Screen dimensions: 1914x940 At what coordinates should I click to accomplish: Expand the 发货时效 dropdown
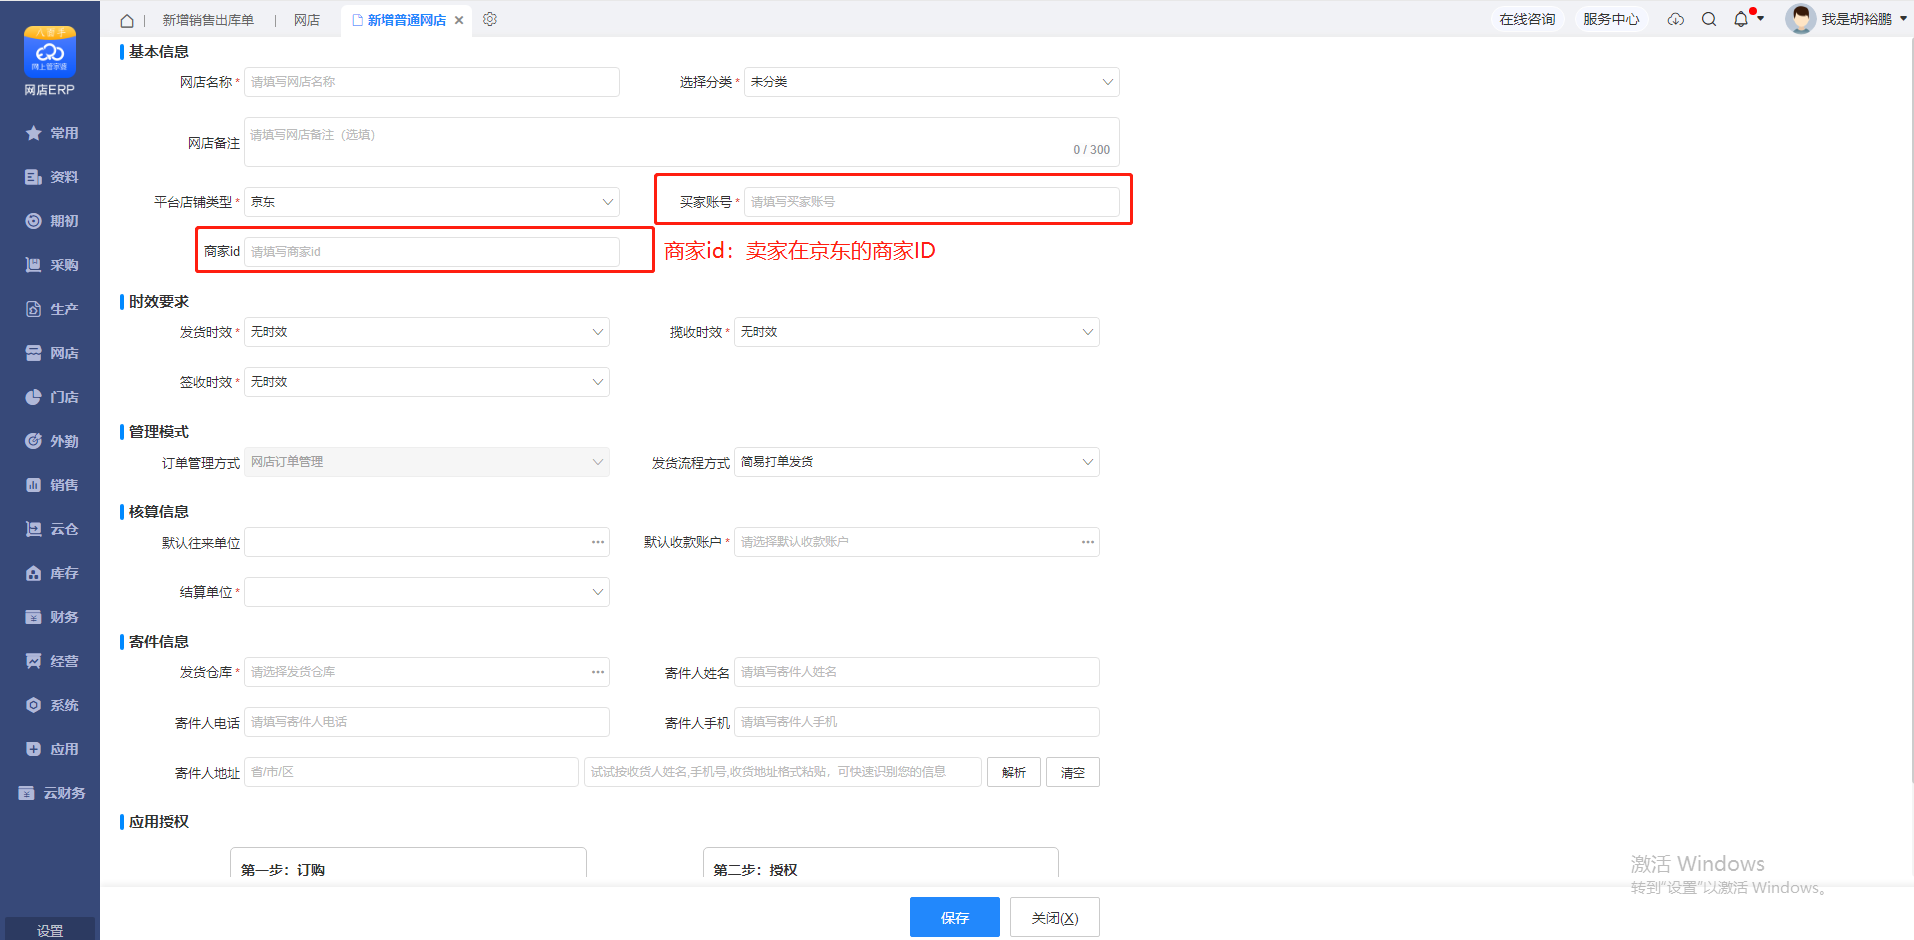(427, 332)
